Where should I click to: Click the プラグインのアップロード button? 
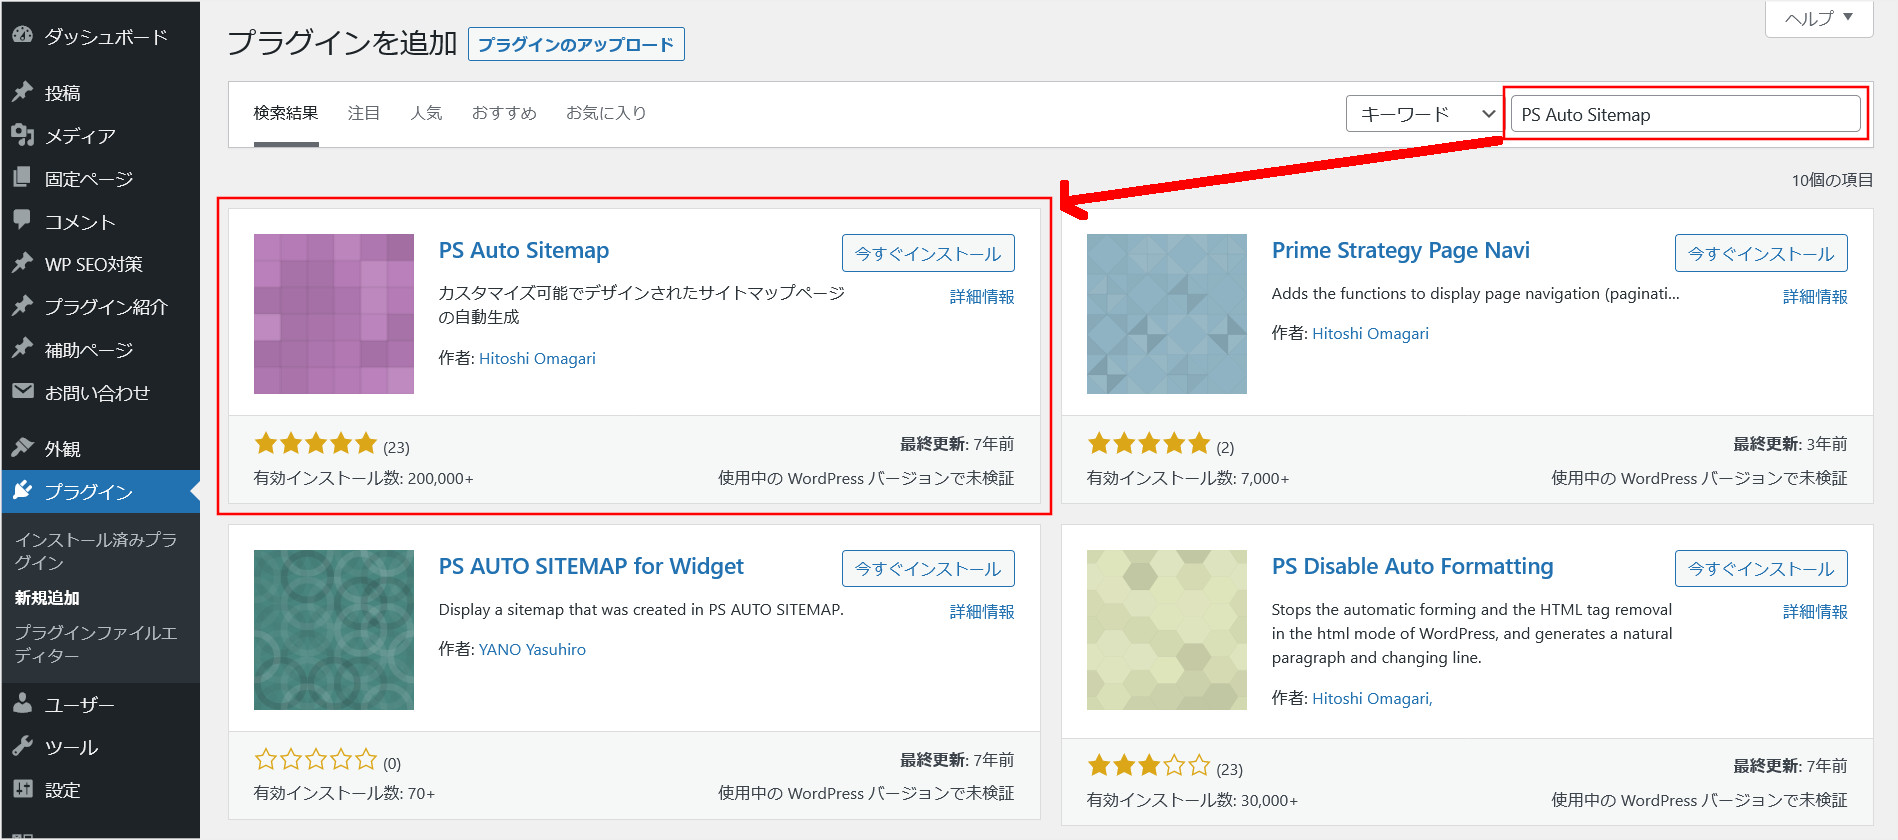point(576,44)
